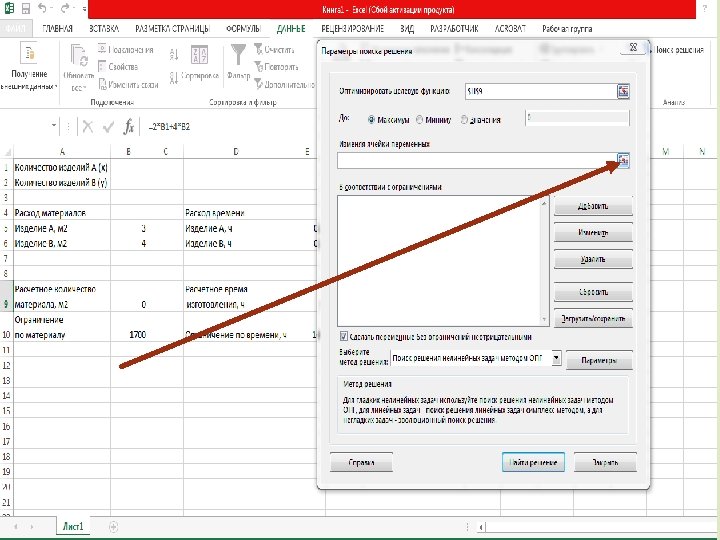
Task: Open the solving method dropdown
Action: pyautogui.click(x=556, y=358)
